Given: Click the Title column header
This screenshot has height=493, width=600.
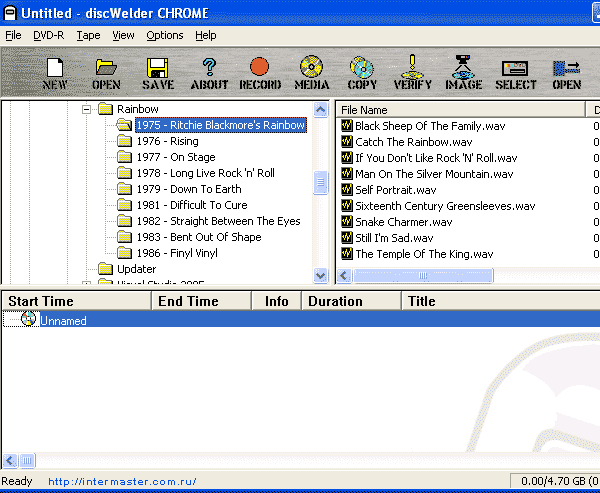Looking at the screenshot, I should click(501, 301).
